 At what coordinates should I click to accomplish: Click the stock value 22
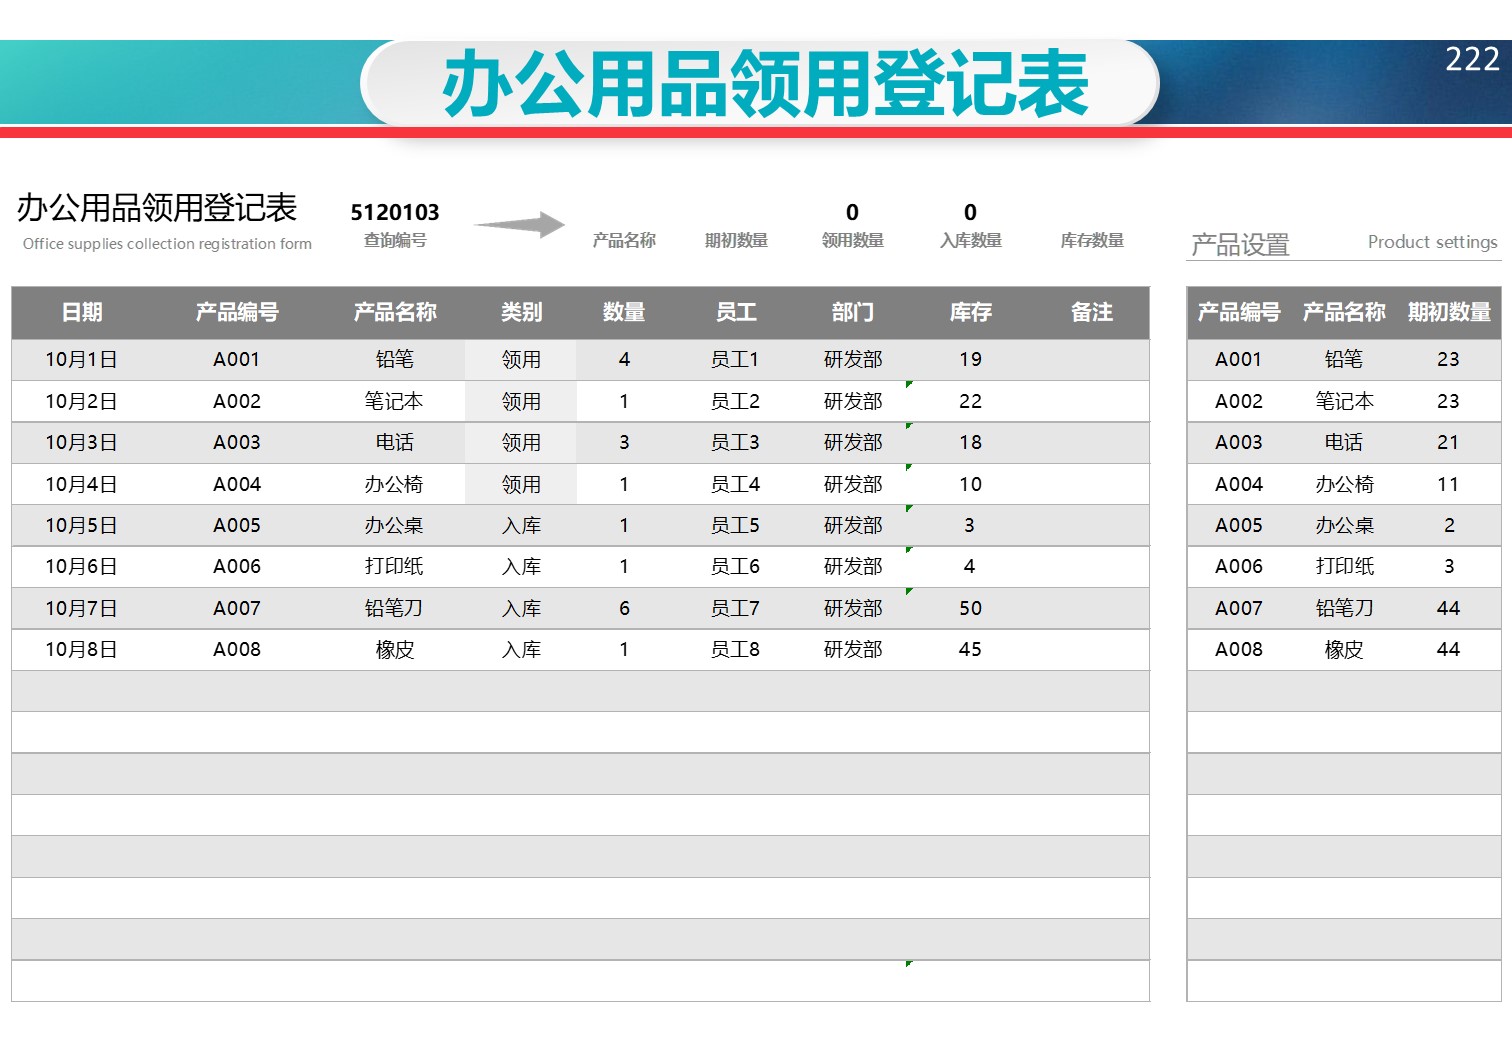970,401
